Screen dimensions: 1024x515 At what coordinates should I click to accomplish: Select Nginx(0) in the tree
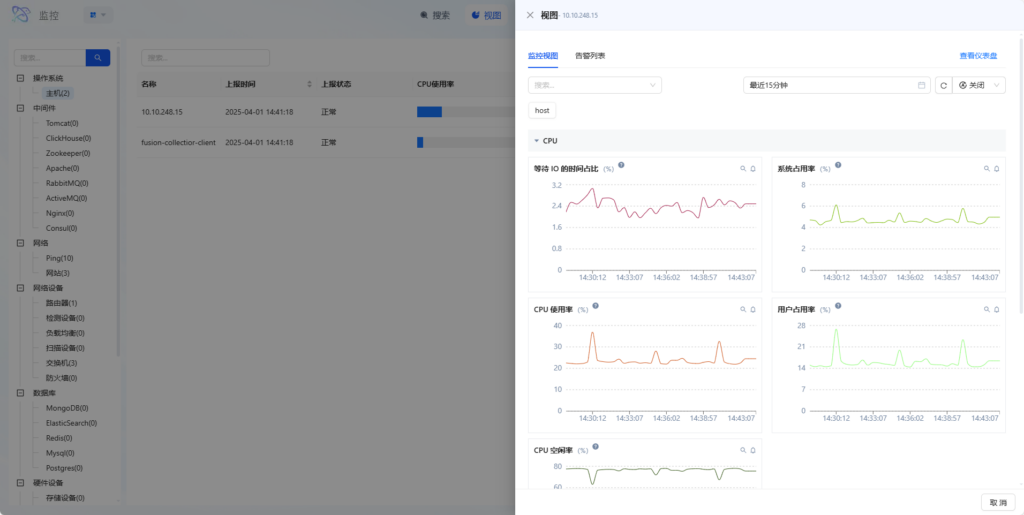(59, 213)
